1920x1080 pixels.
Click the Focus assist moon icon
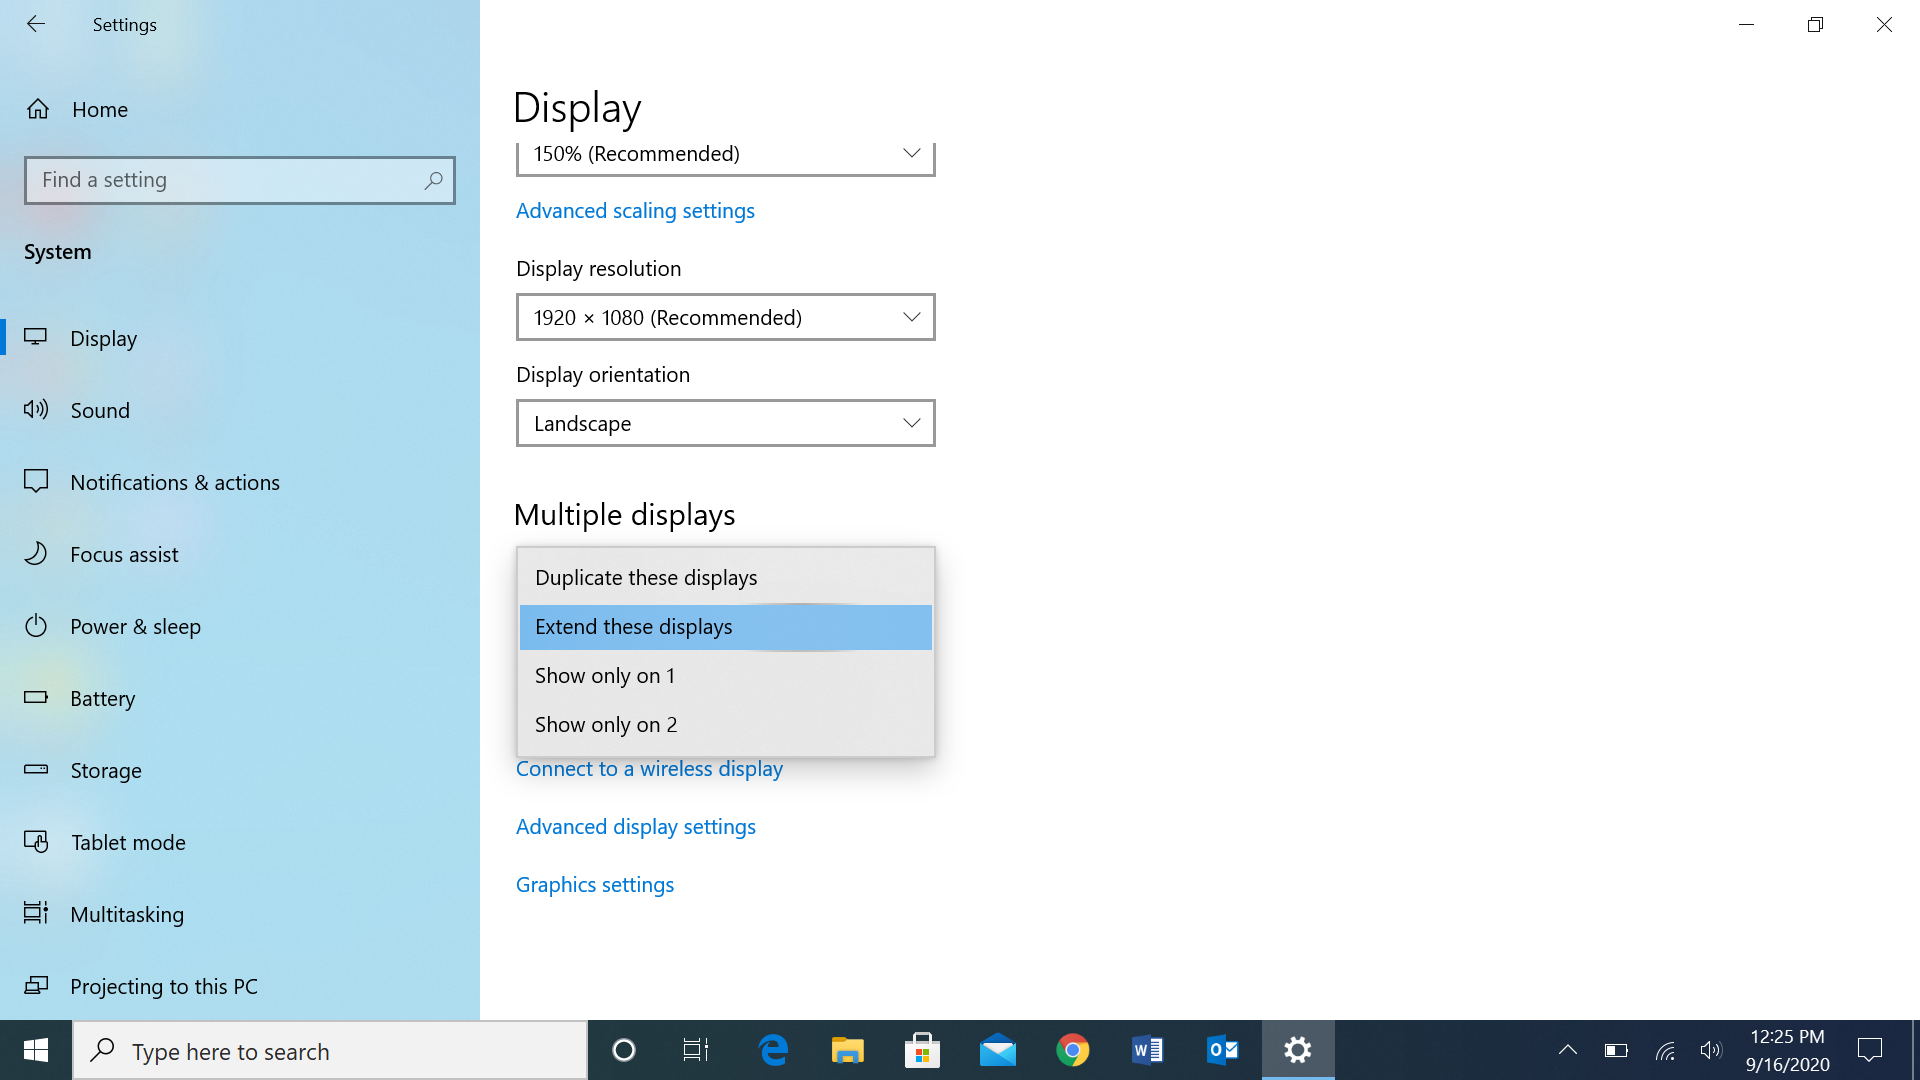tap(36, 553)
